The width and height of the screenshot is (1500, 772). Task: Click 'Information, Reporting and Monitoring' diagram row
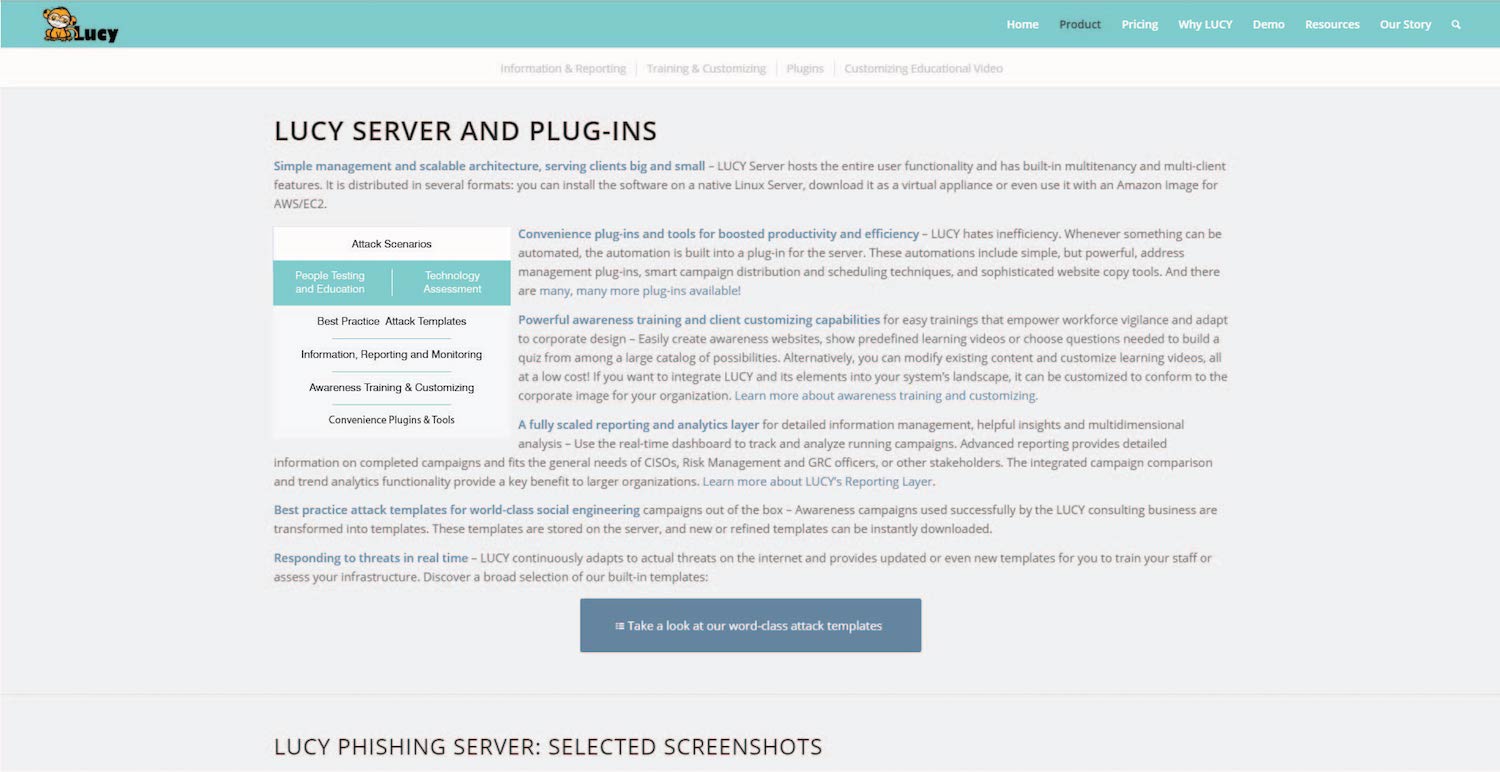392,354
